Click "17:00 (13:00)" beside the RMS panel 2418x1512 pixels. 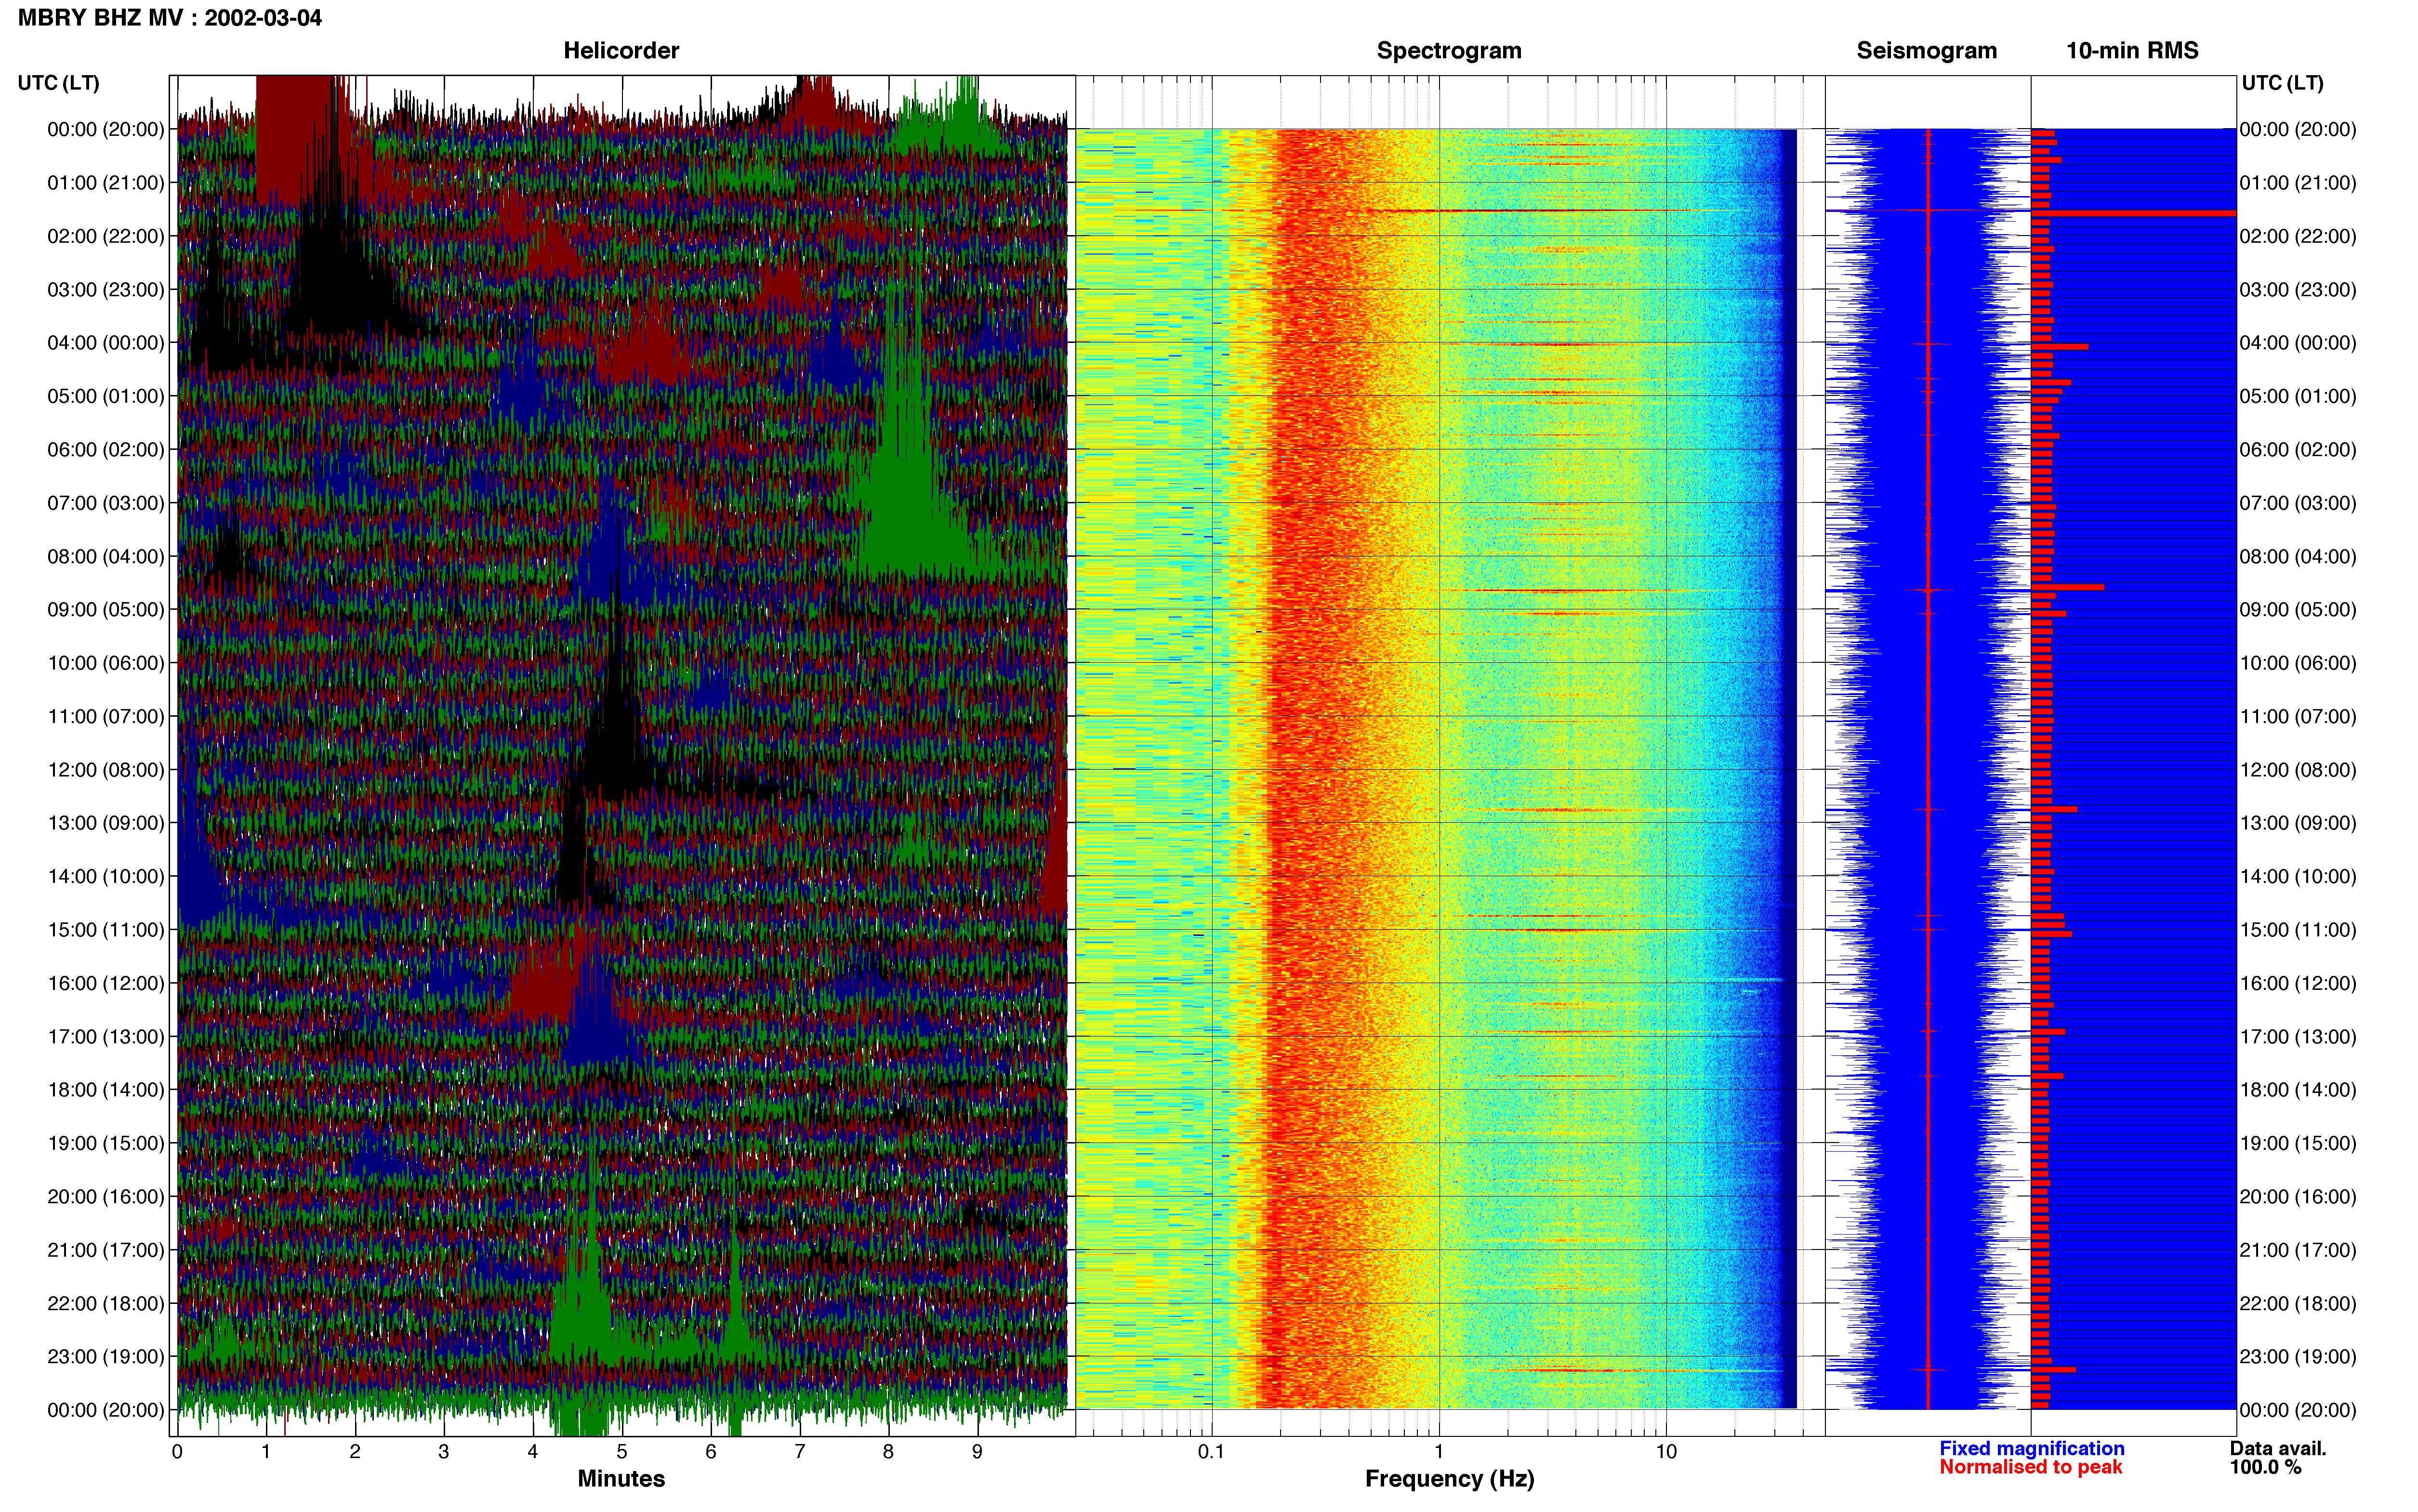point(2298,1037)
